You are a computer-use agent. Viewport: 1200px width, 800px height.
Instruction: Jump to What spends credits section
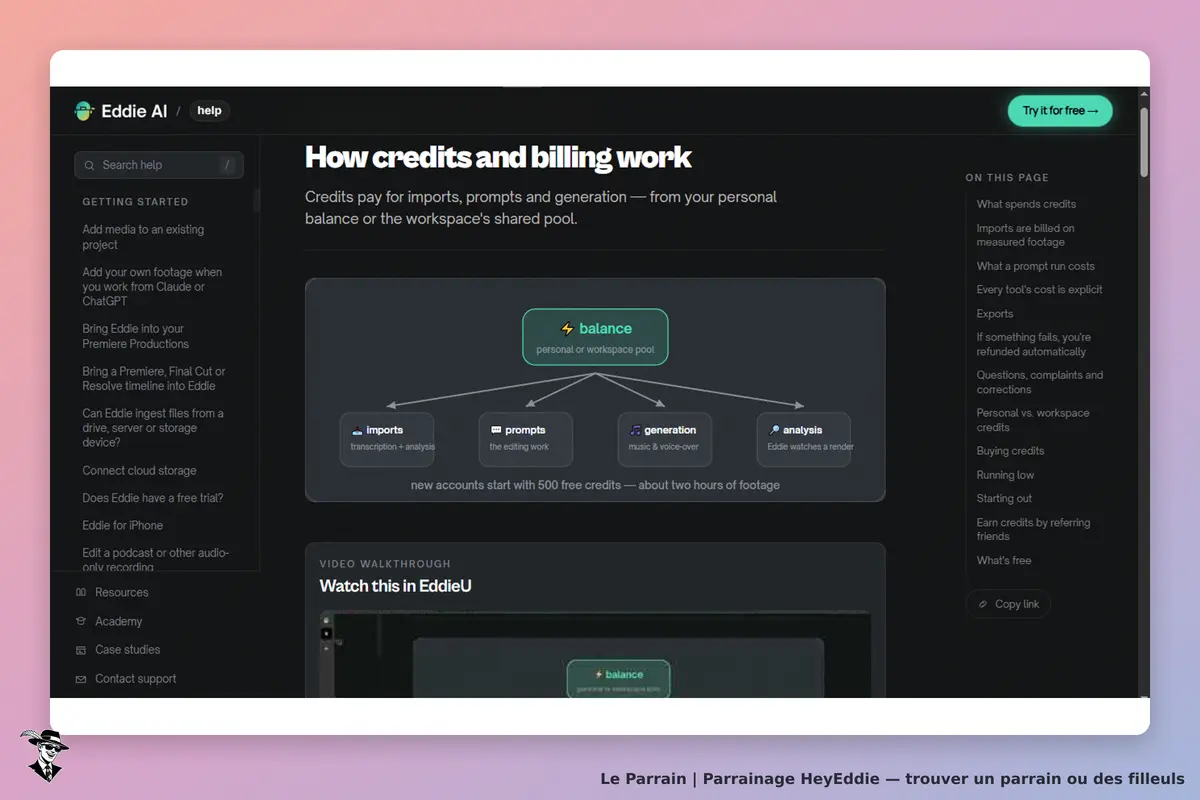[1026, 204]
